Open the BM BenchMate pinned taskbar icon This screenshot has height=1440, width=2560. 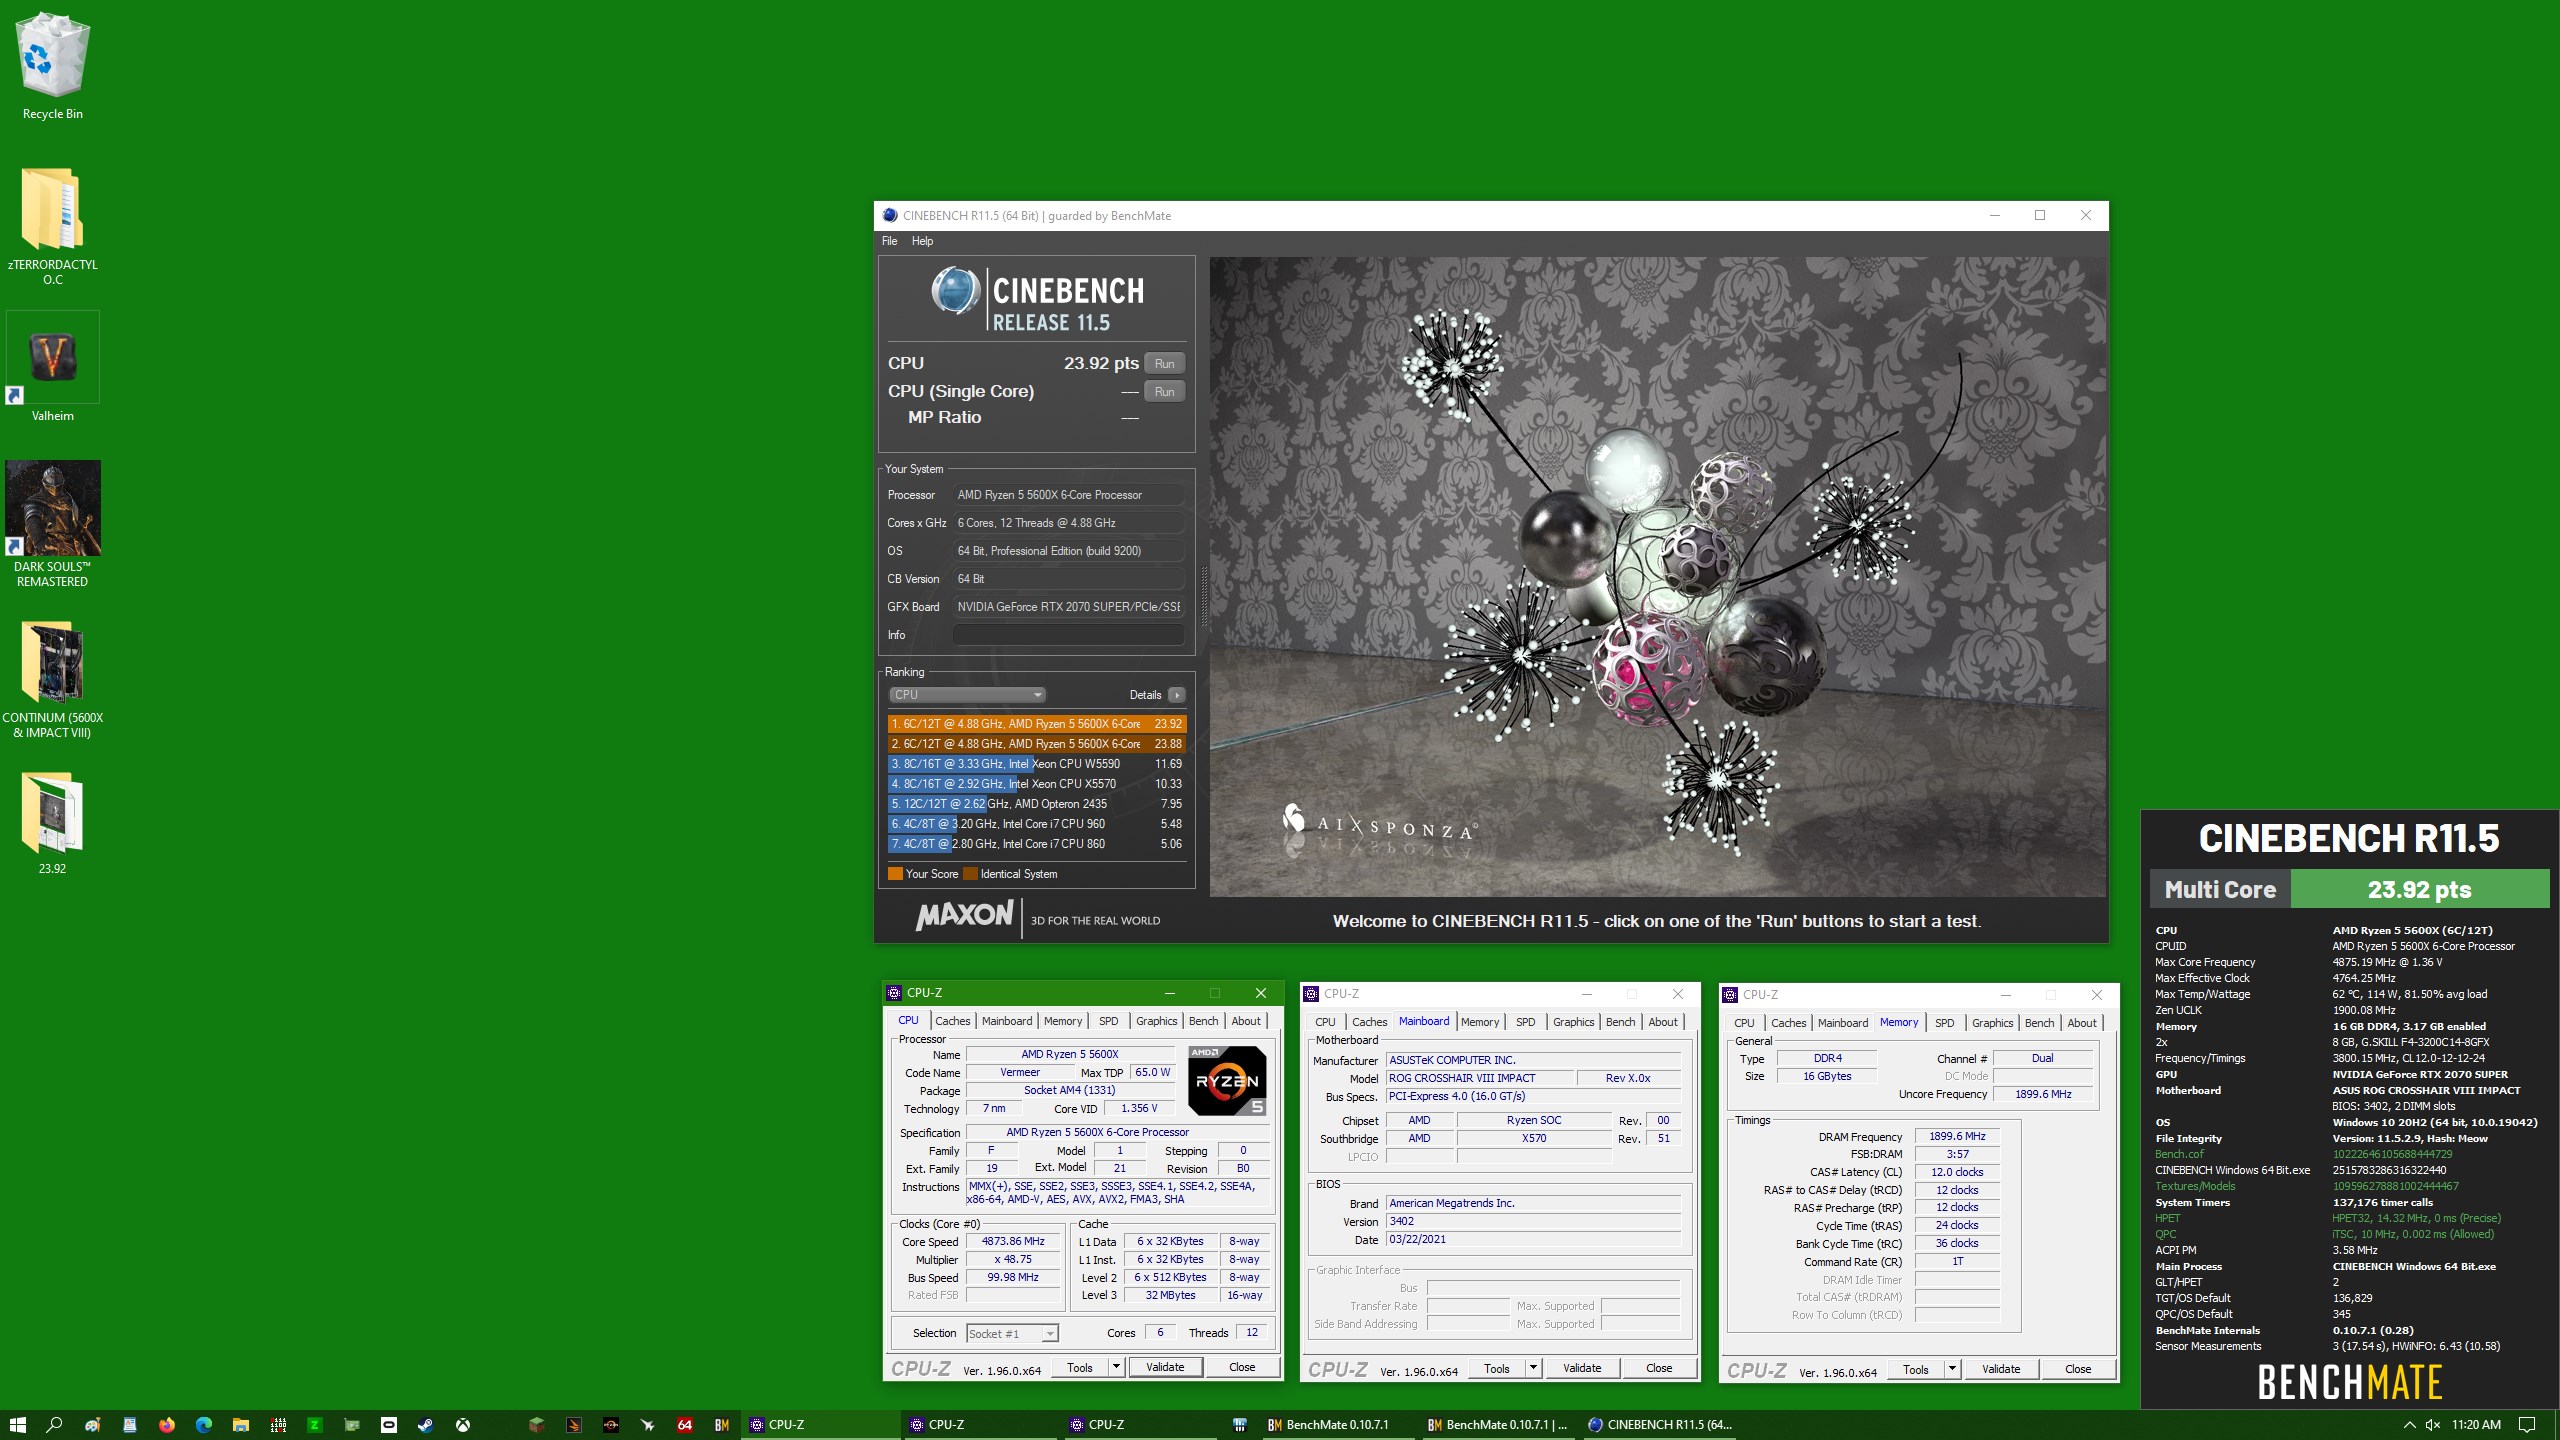click(722, 1425)
